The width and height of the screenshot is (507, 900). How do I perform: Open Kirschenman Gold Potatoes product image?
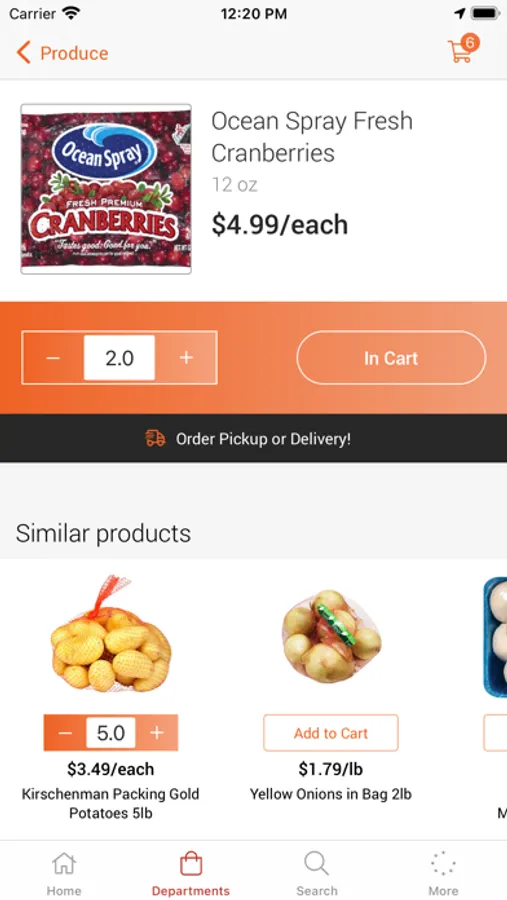tap(111, 634)
